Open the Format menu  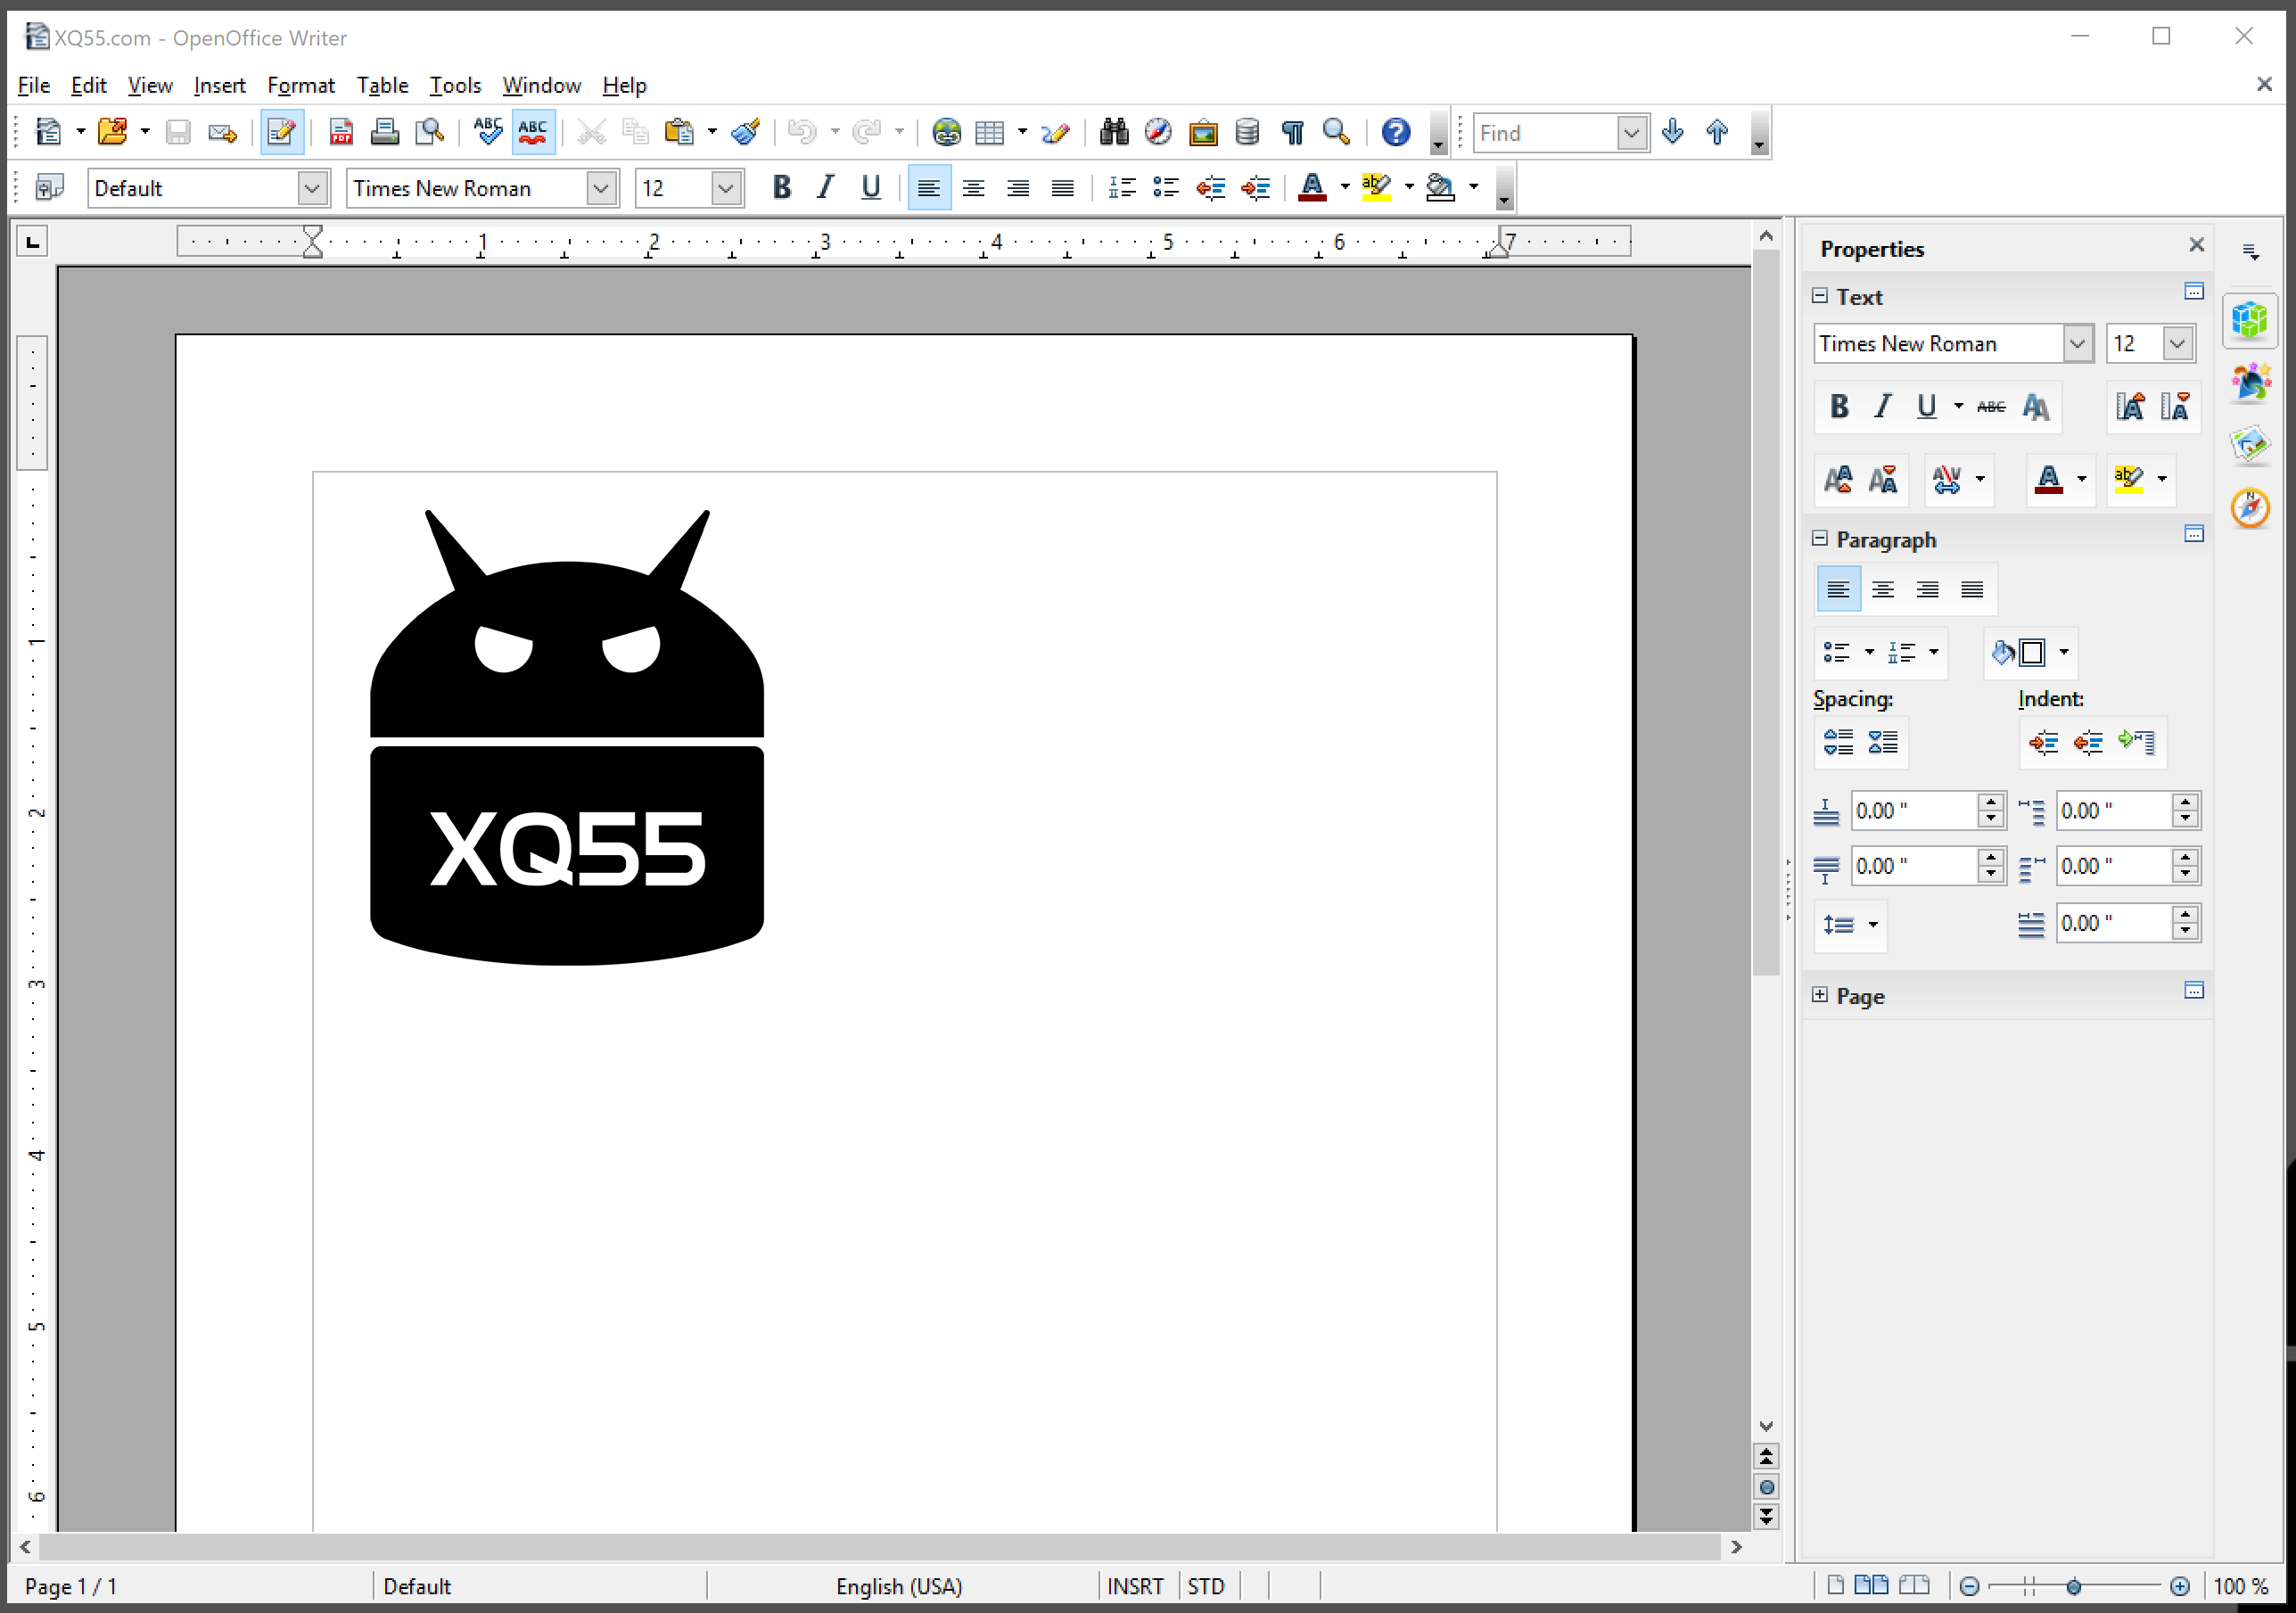click(x=300, y=85)
